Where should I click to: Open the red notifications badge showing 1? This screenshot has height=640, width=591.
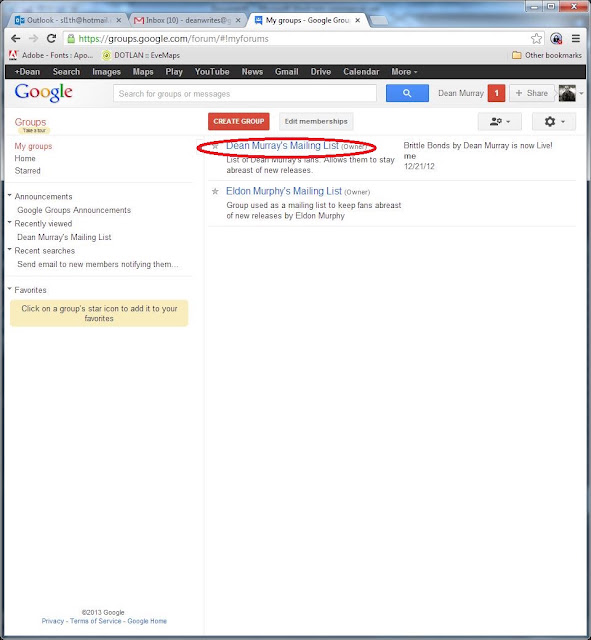click(x=496, y=93)
